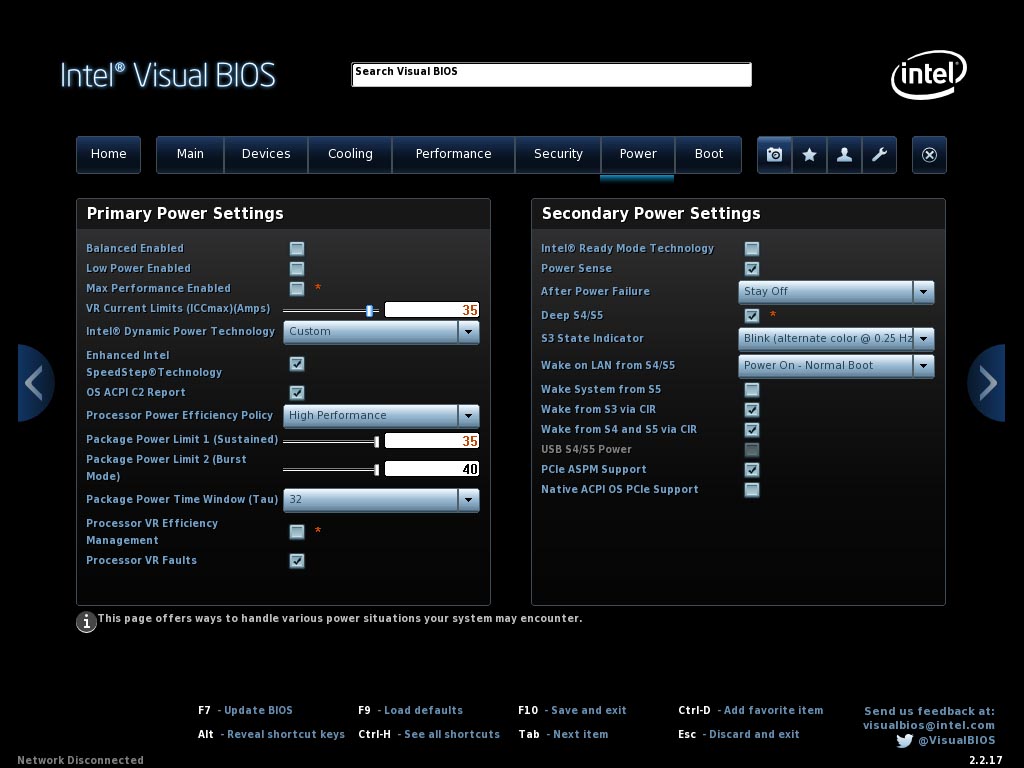Click the camera screenshot icon

[x=775, y=155]
